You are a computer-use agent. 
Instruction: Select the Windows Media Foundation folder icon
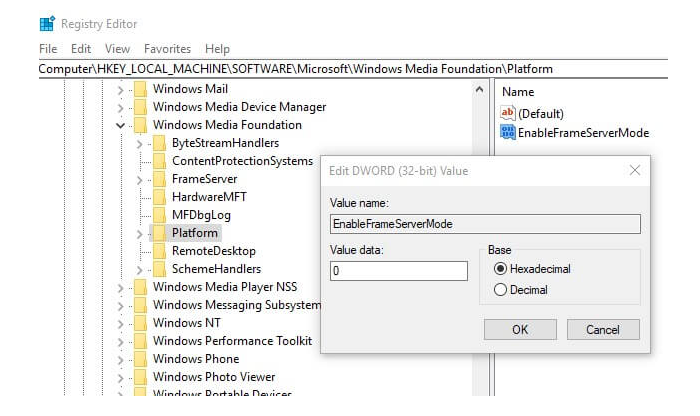140,125
